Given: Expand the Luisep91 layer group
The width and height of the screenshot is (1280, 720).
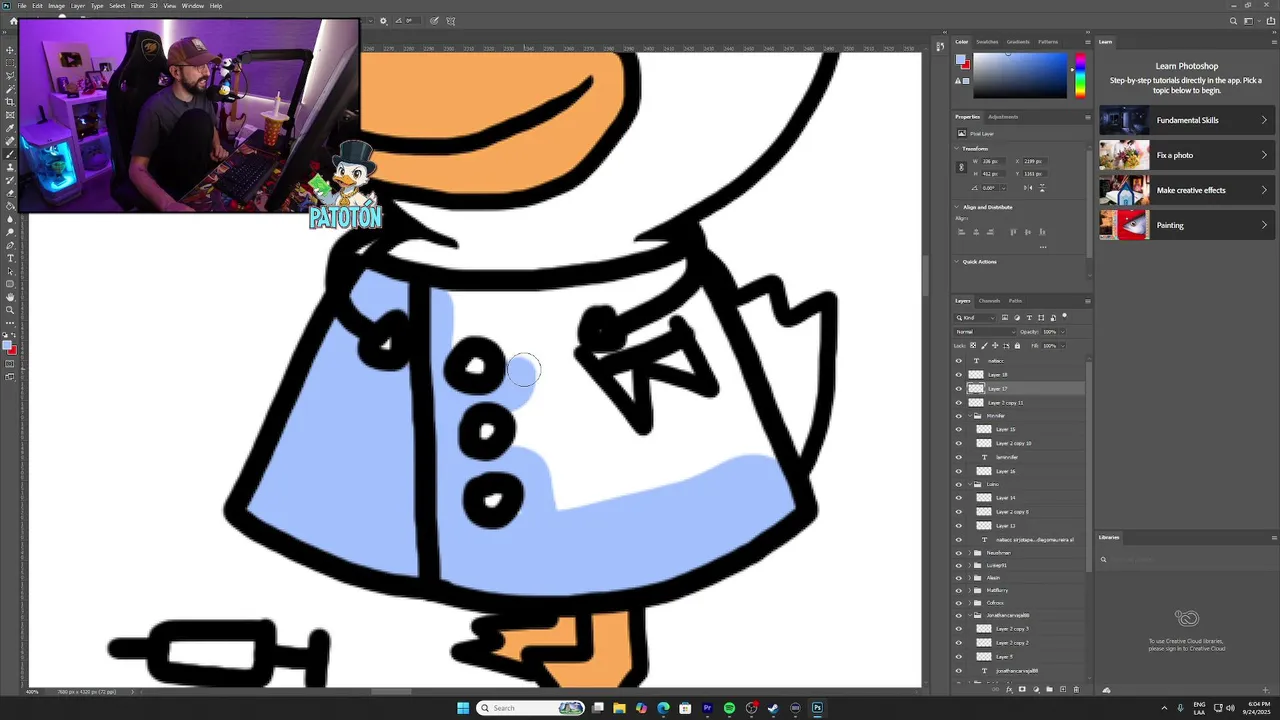Looking at the screenshot, I should 970,565.
